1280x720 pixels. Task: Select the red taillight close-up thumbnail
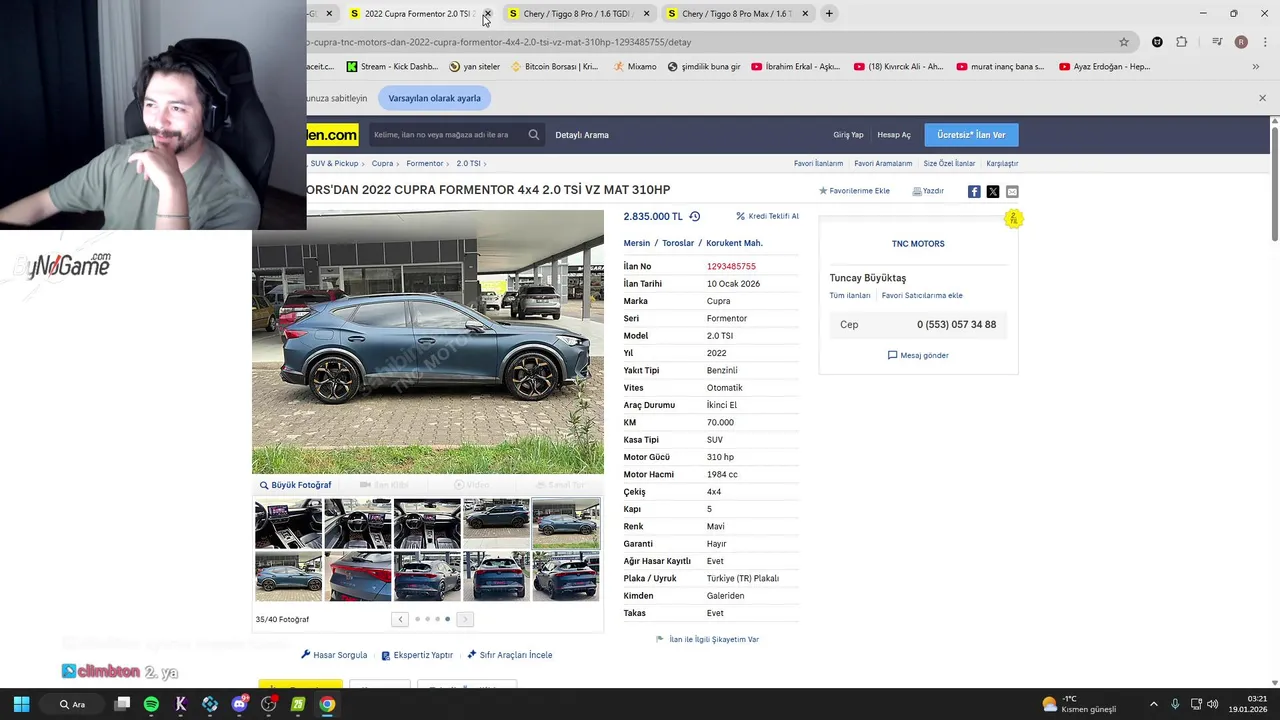click(358, 576)
